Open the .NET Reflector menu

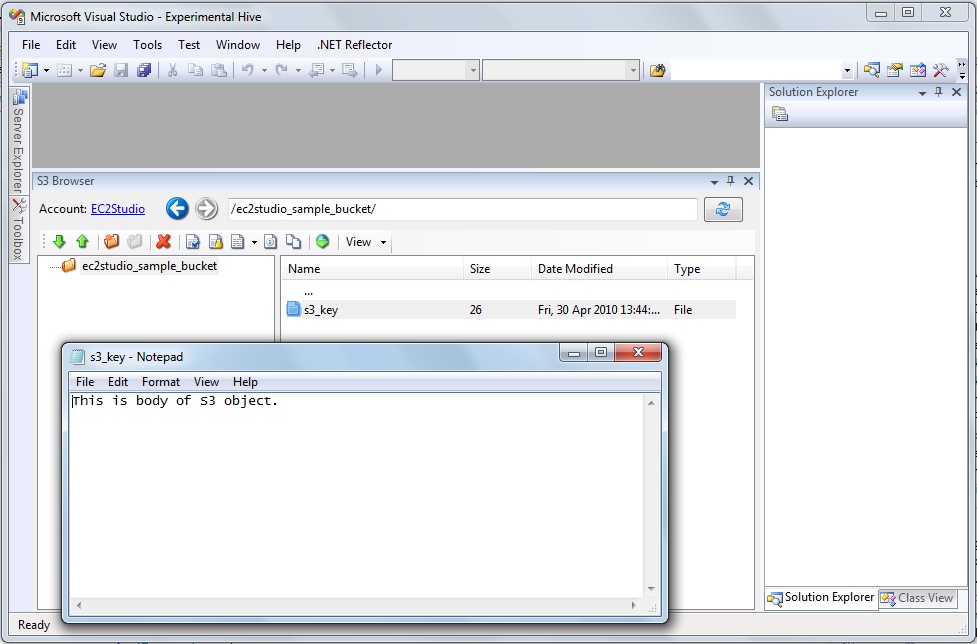point(355,45)
